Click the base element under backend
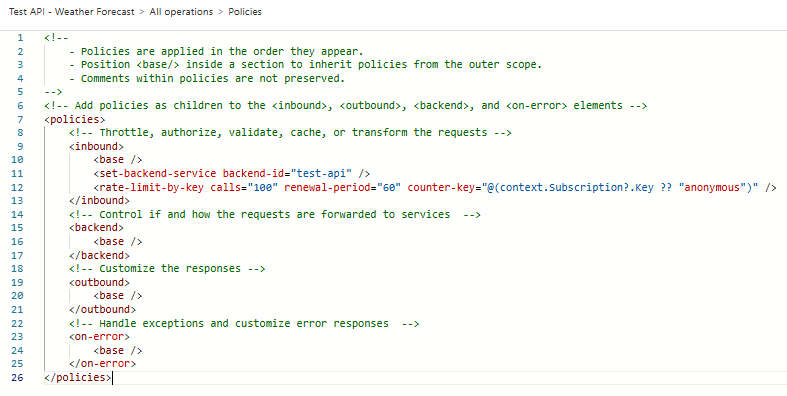The height and width of the screenshot is (396, 787). pyautogui.click(x=118, y=242)
